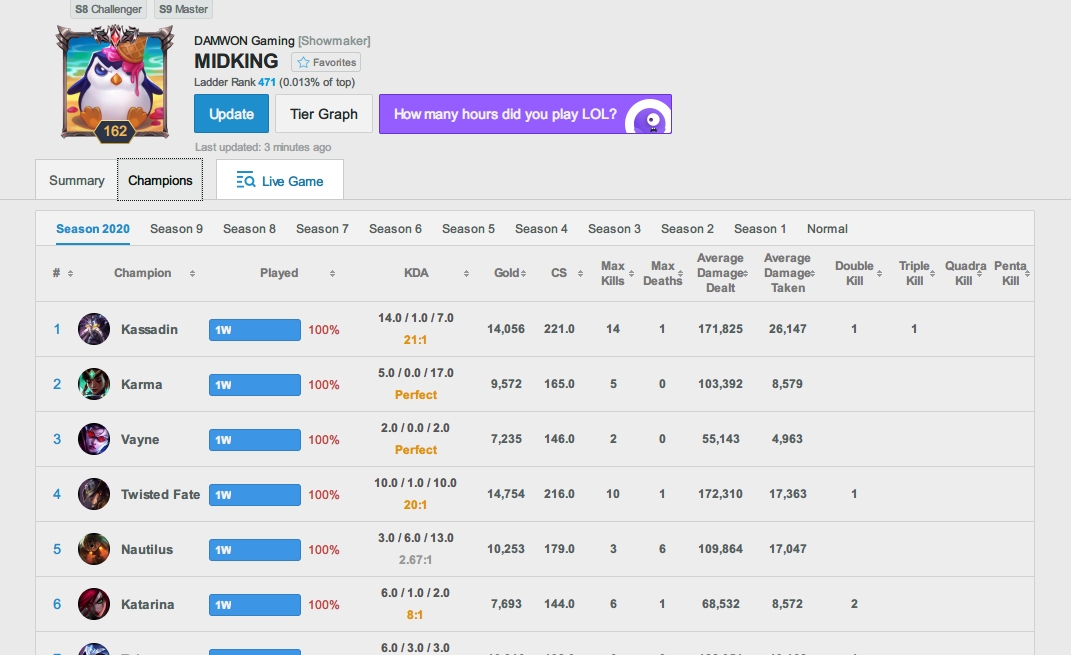Click Karma champion name
Screen dimensions: 1071x655
click(x=141, y=385)
